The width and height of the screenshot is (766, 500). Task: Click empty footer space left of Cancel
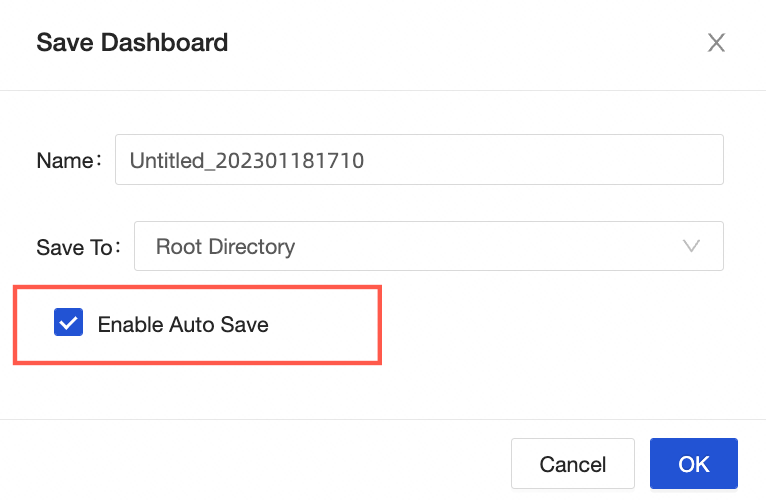[x=250, y=464]
